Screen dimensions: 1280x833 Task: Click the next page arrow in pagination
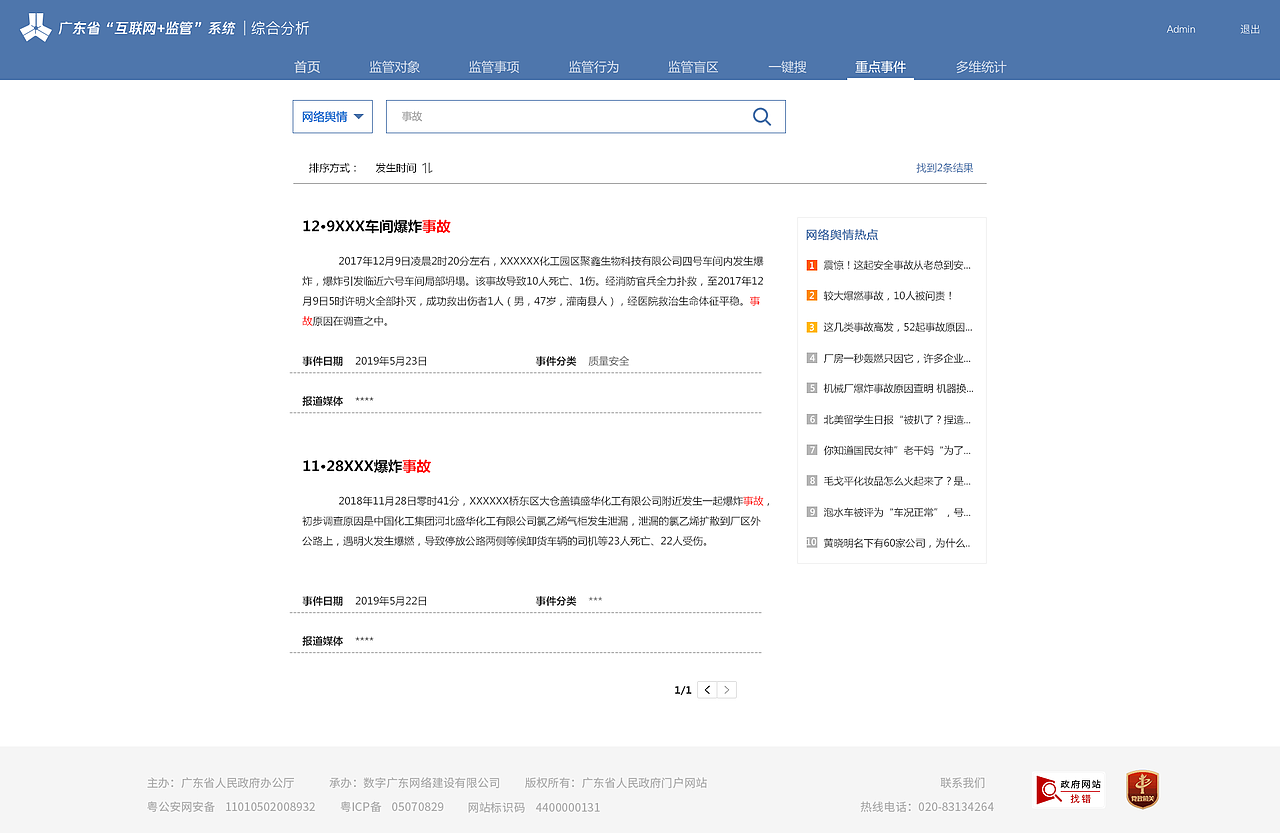pos(727,689)
